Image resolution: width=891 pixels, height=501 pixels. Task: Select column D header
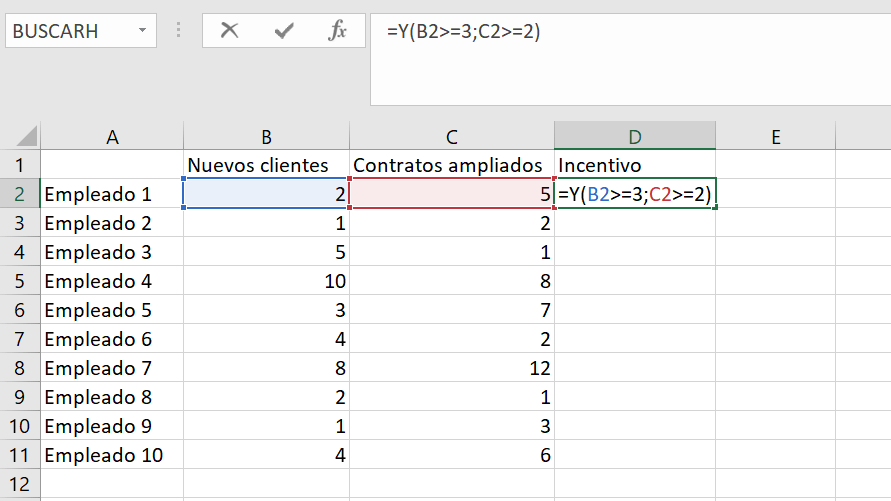point(635,136)
